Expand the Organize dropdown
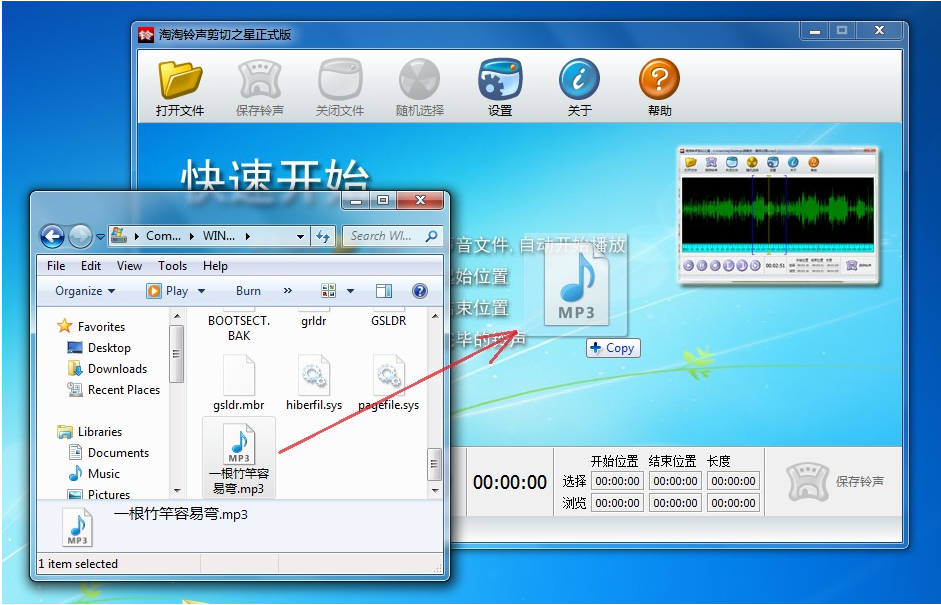 coord(85,291)
